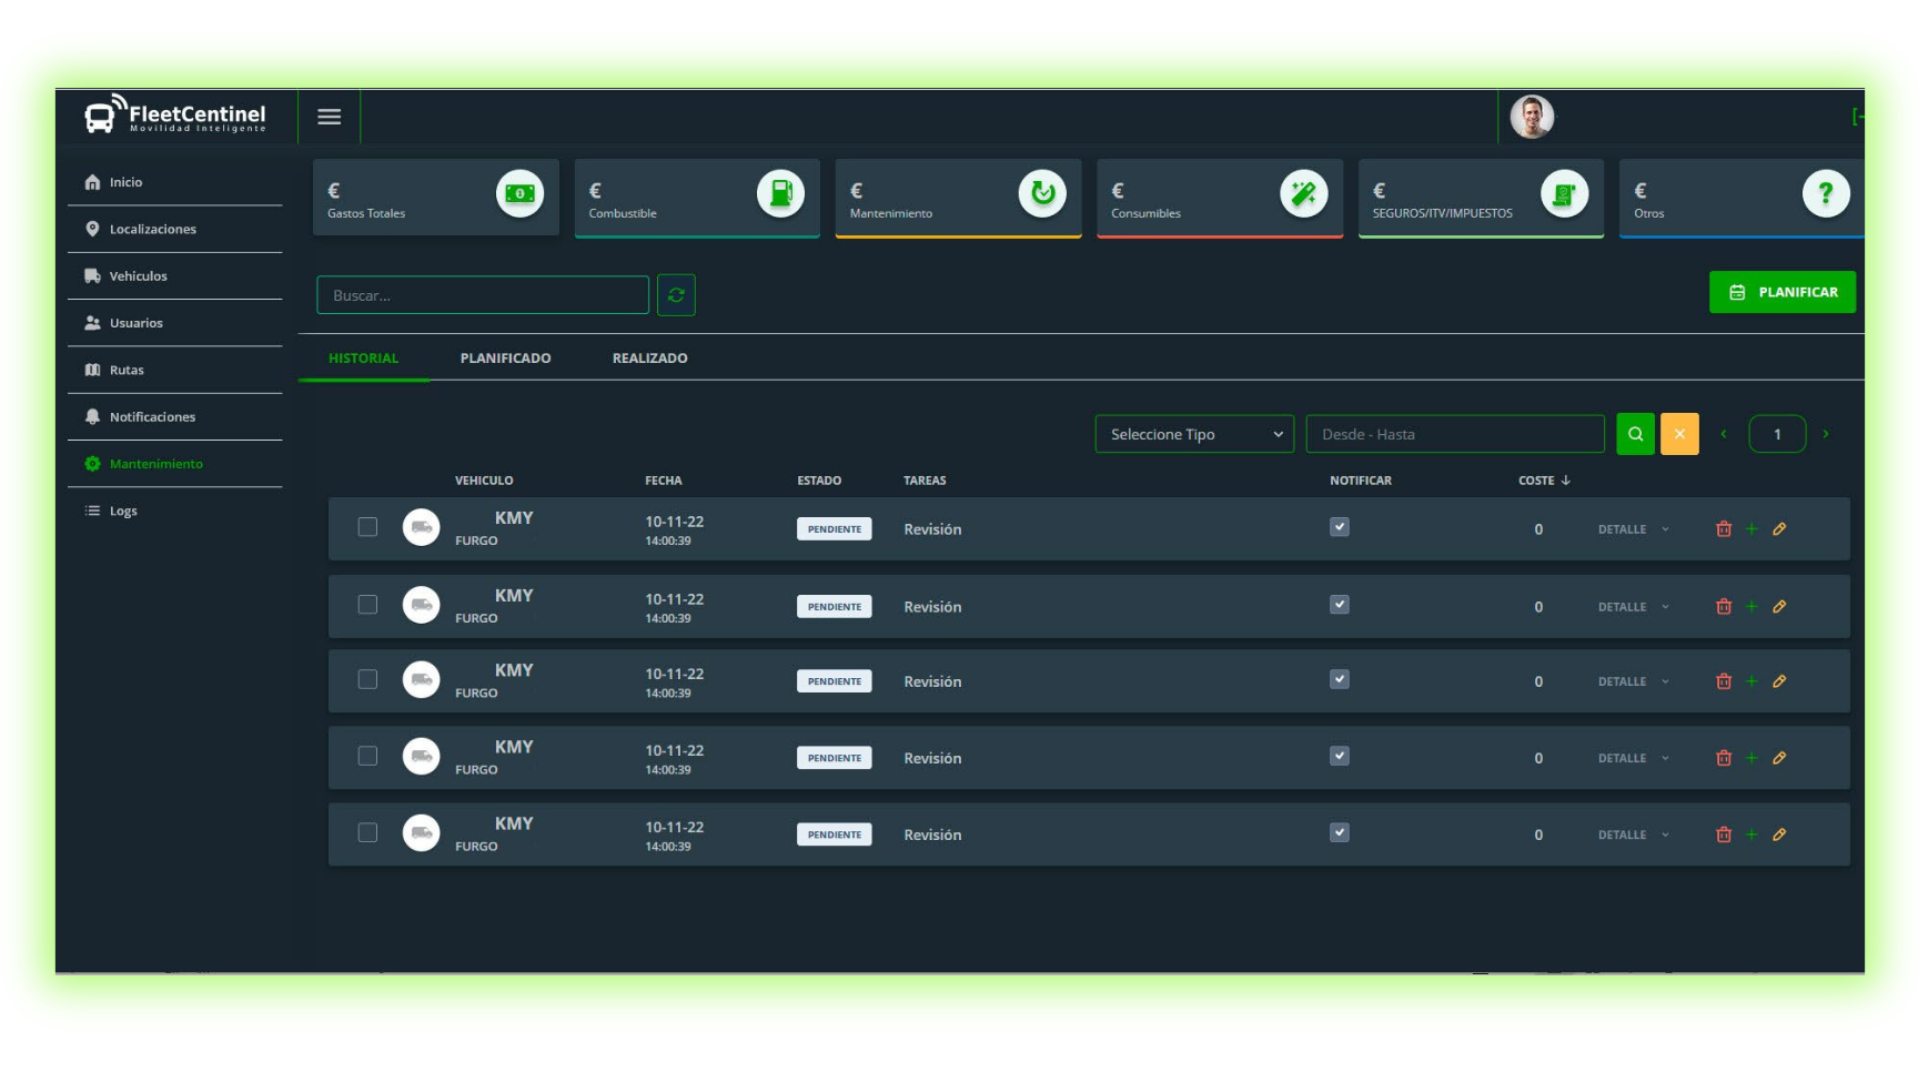Click the TAREAS column header
This screenshot has height=1080, width=1920.
[x=925, y=481]
